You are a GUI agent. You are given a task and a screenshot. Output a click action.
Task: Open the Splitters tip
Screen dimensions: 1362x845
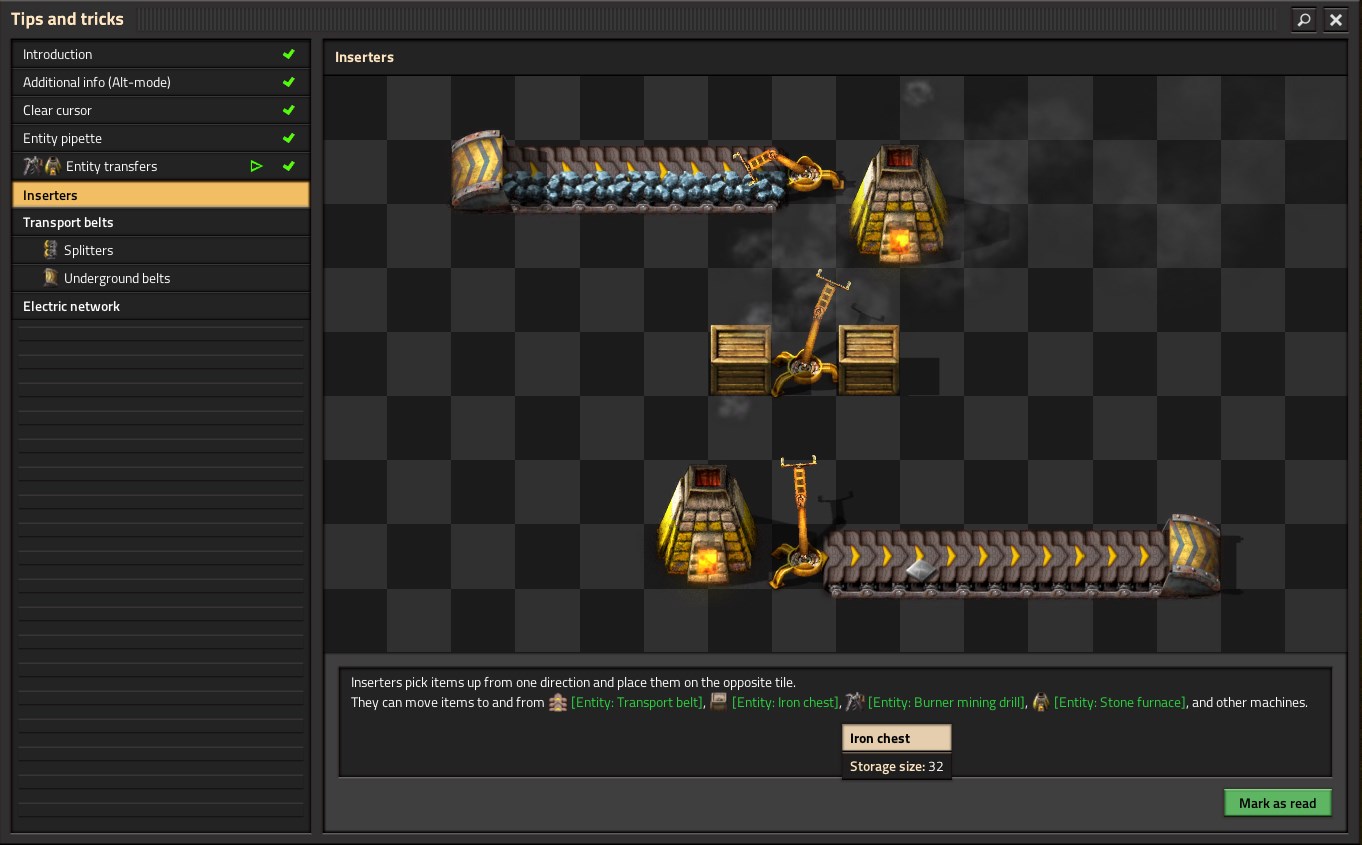pyautogui.click(x=160, y=250)
